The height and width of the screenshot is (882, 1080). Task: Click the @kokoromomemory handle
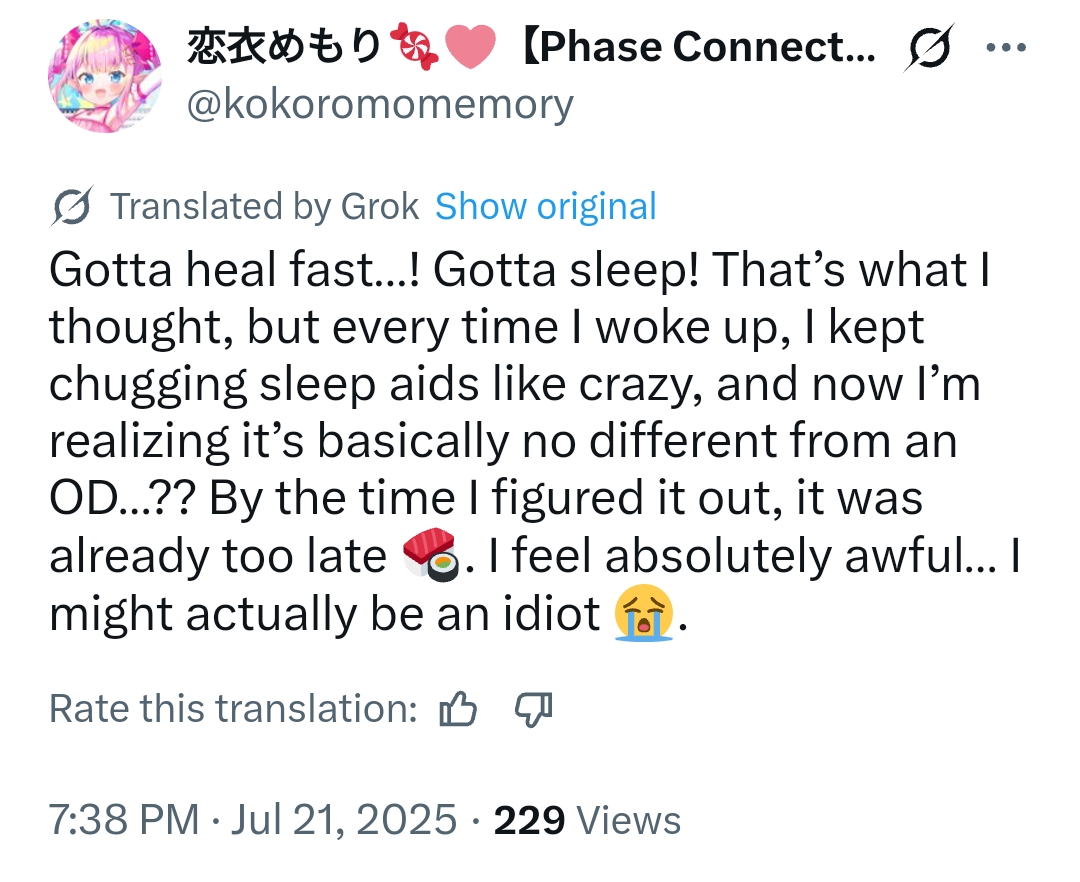pos(380,104)
